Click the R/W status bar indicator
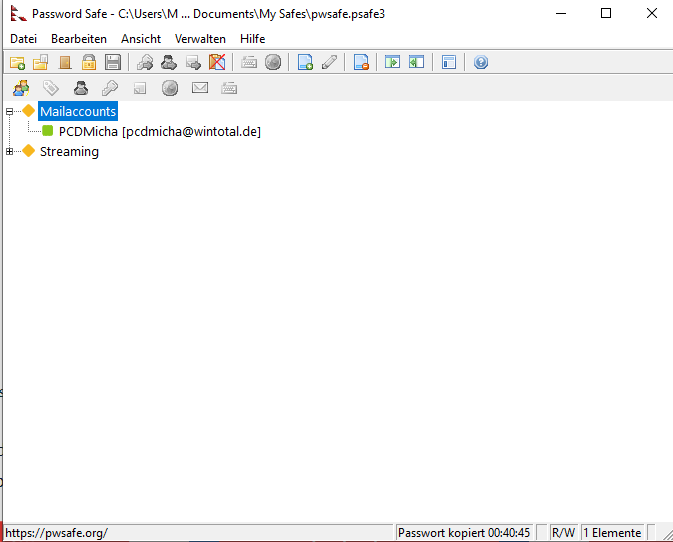Viewport: 673px width, 542px height. [x=564, y=533]
